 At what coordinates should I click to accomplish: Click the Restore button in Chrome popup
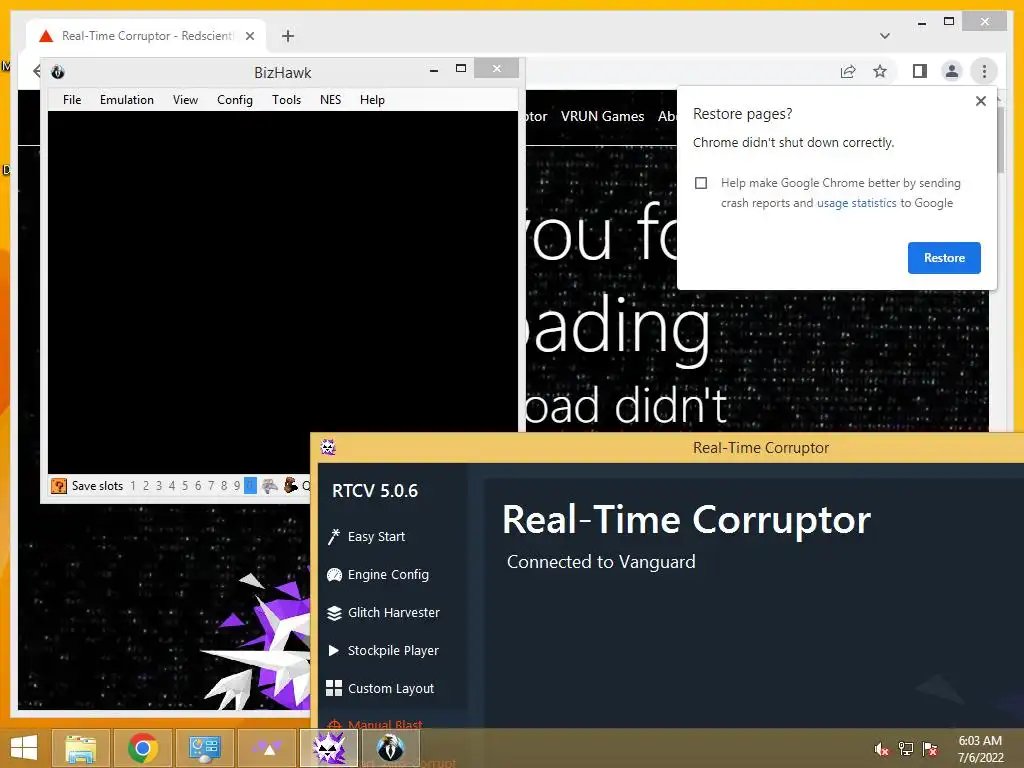pyautogui.click(x=944, y=258)
